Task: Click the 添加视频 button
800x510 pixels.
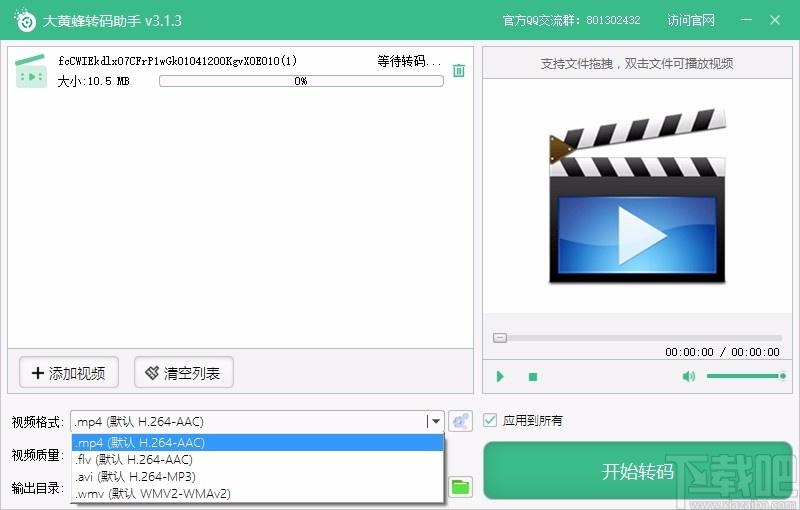Action: tap(69, 372)
